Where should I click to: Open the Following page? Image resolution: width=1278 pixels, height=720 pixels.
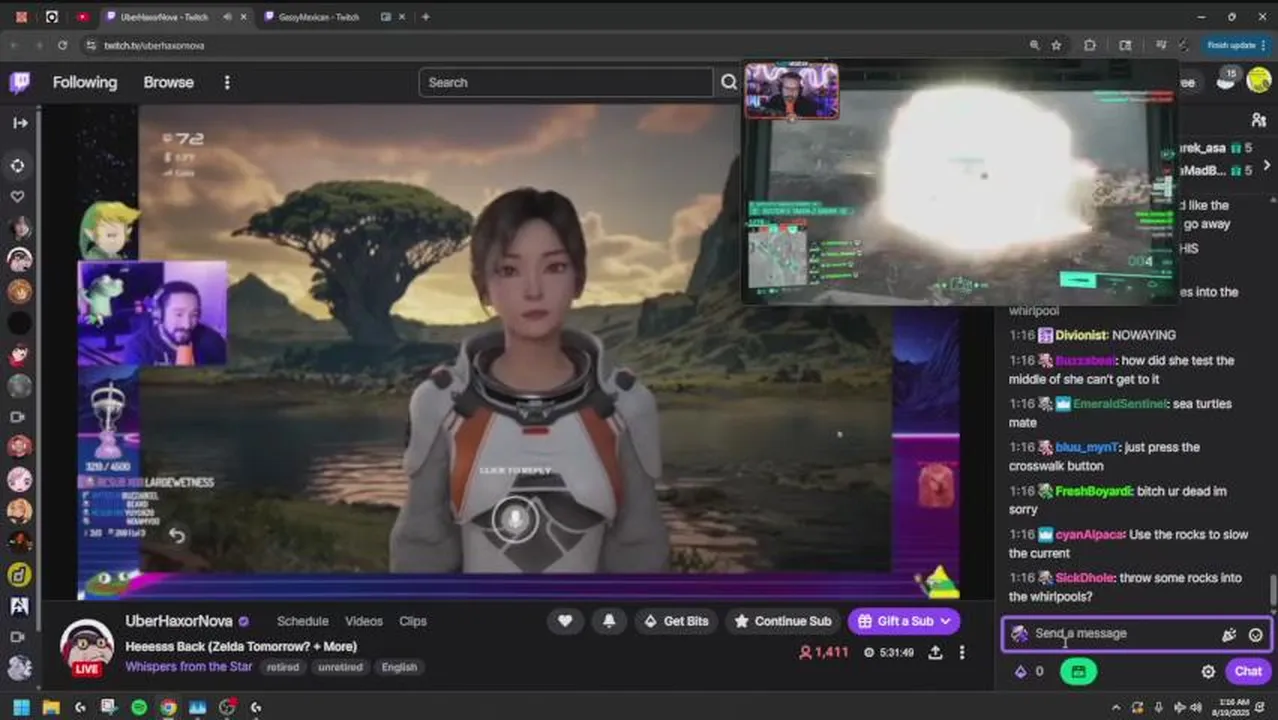click(85, 82)
